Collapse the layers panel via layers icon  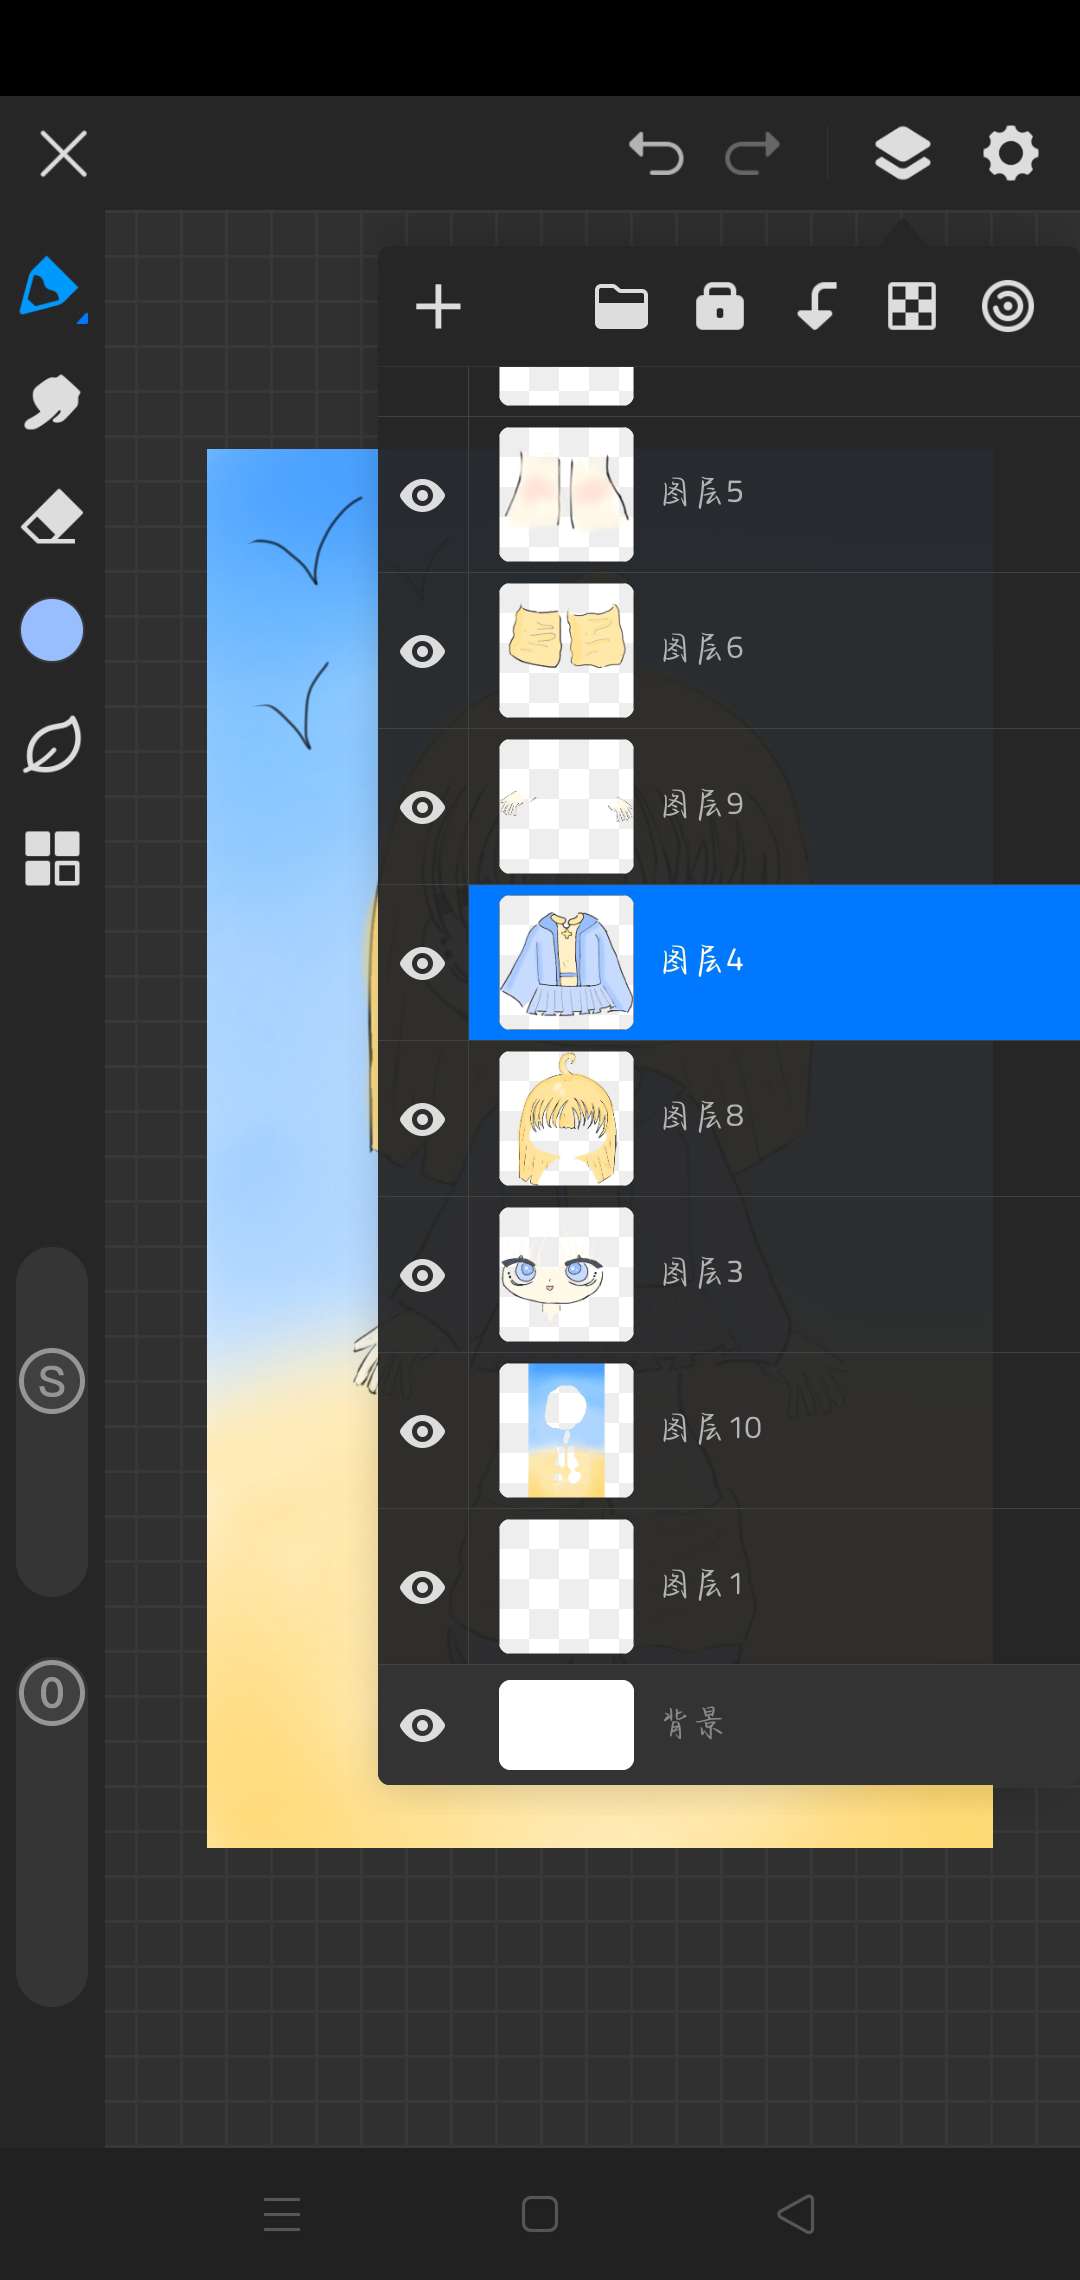(x=902, y=154)
